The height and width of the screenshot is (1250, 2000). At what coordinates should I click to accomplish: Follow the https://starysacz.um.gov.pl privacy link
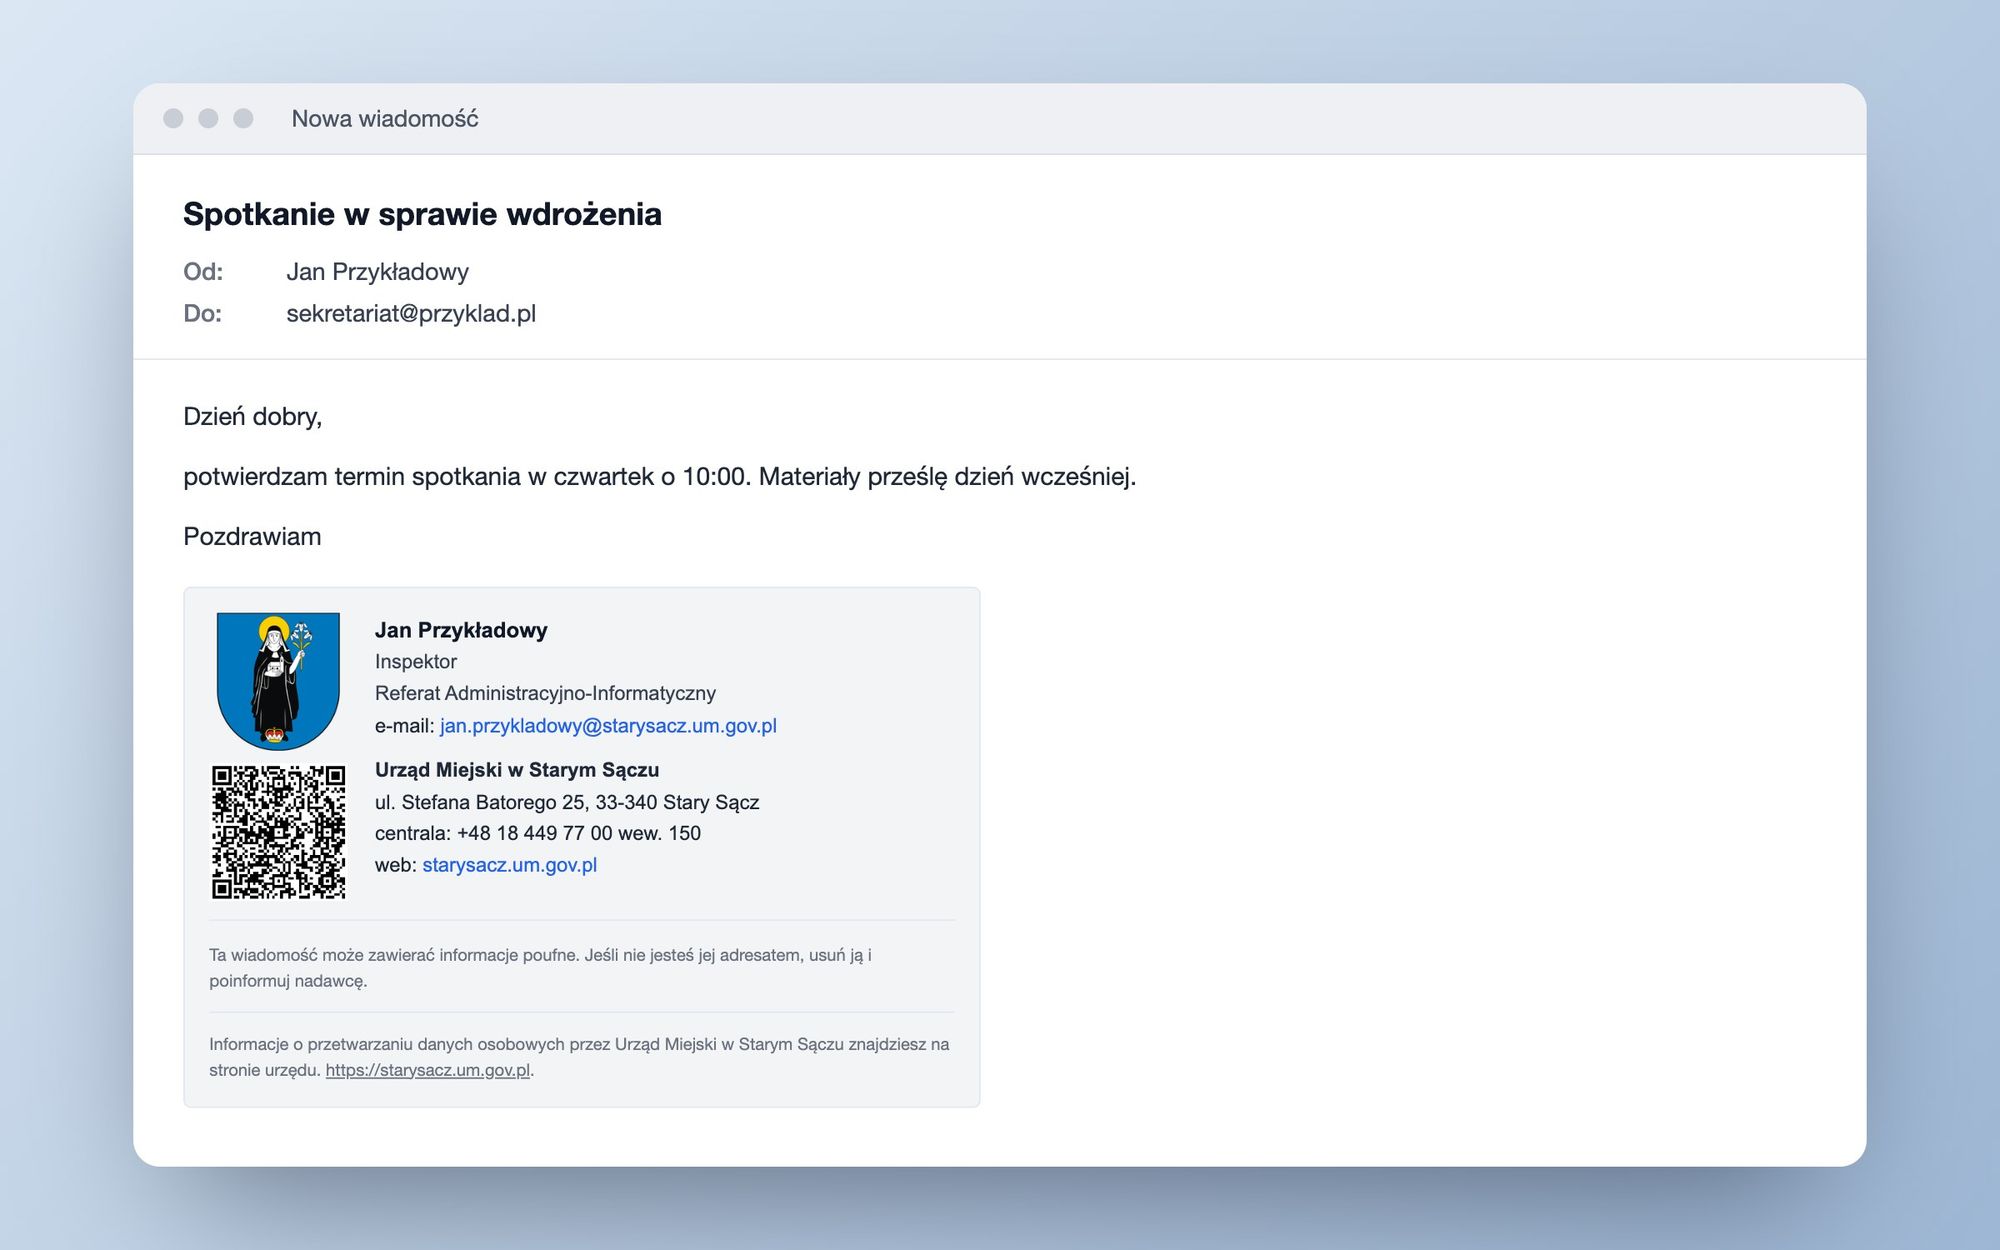click(428, 1070)
